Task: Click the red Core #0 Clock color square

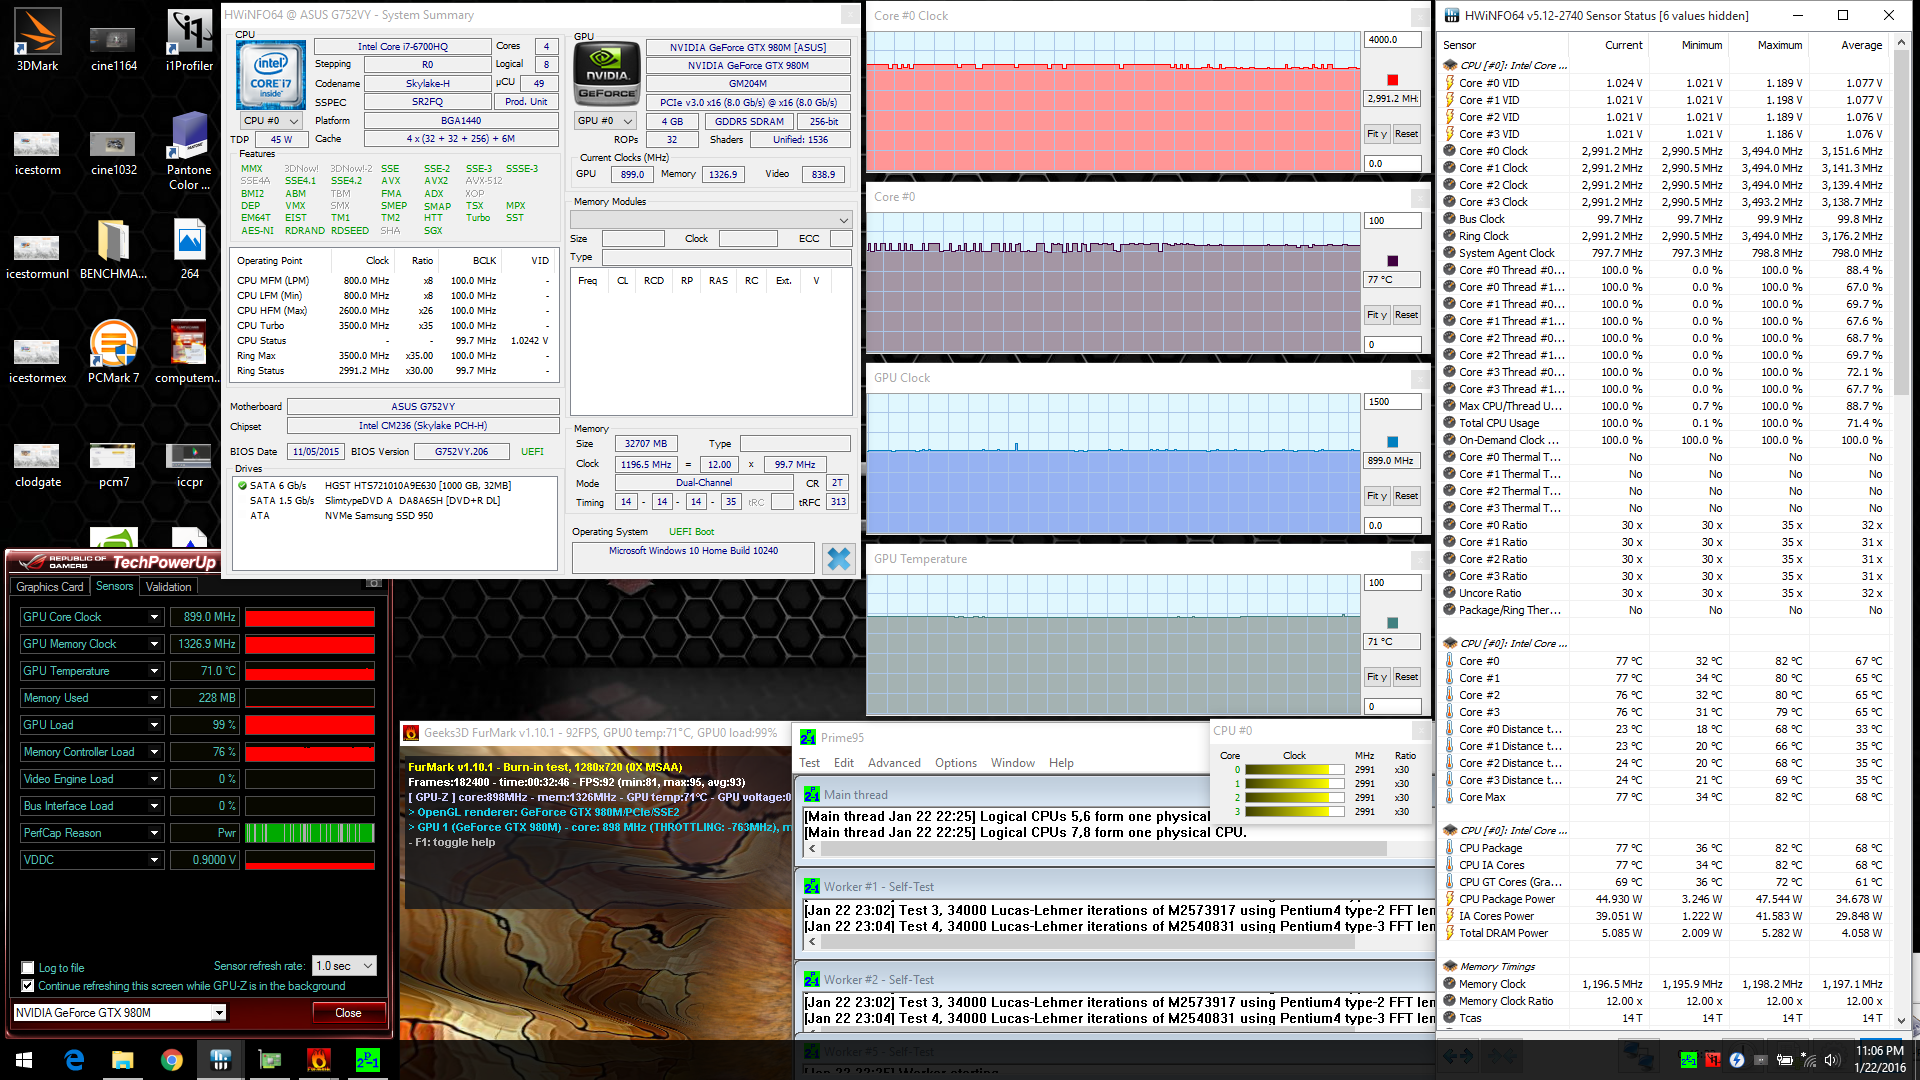Action: click(1392, 80)
